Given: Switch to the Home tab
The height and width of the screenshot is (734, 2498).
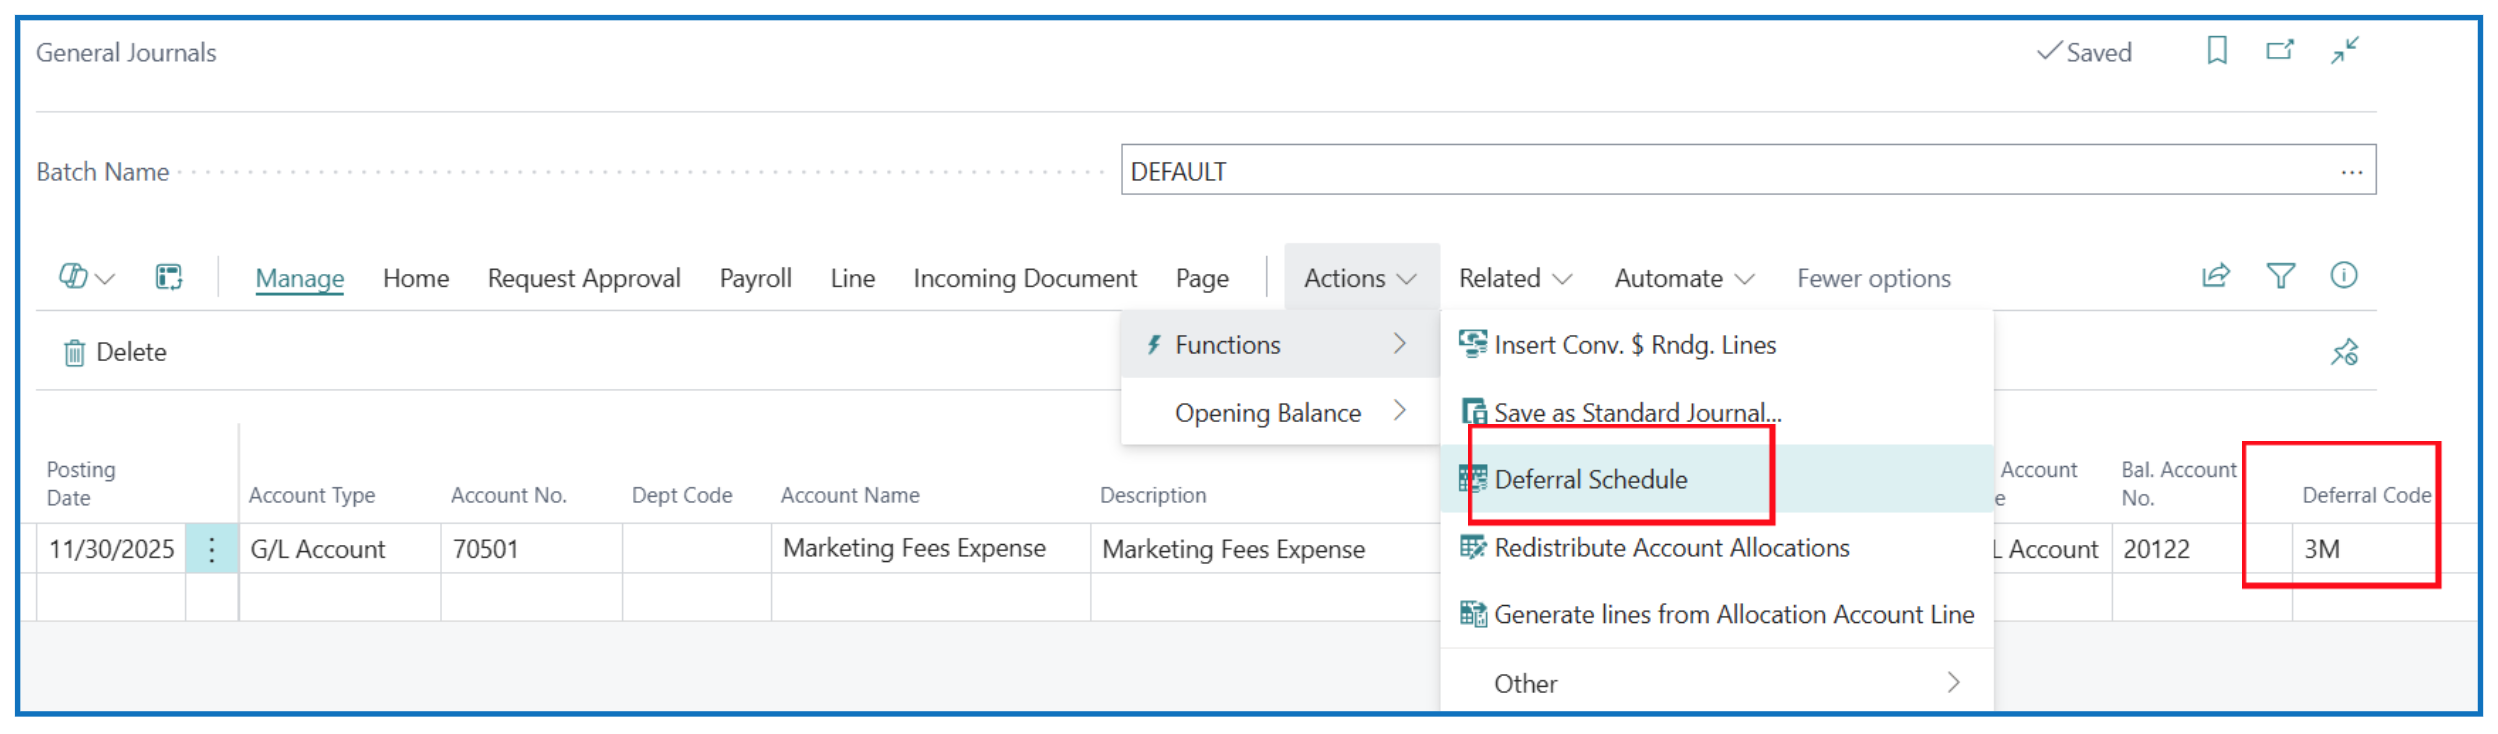Looking at the screenshot, I should point(415,278).
